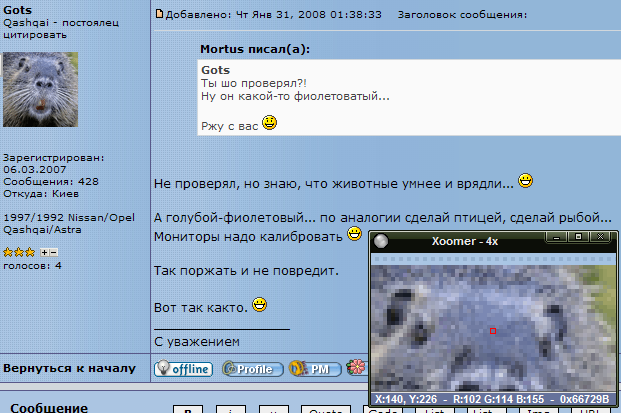Click the smiley after "калибровать"
This screenshot has width=621, height=413.
click(354, 235)
